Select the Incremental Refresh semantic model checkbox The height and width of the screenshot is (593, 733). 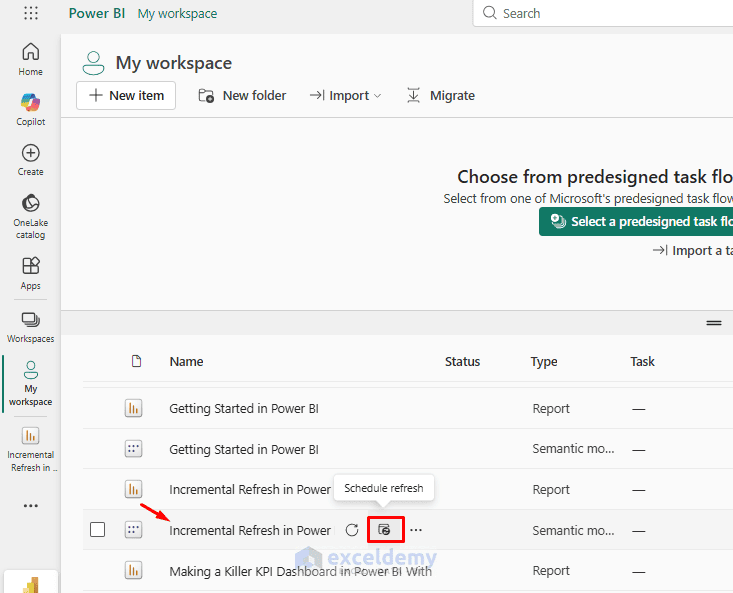(x=97, y=529)
